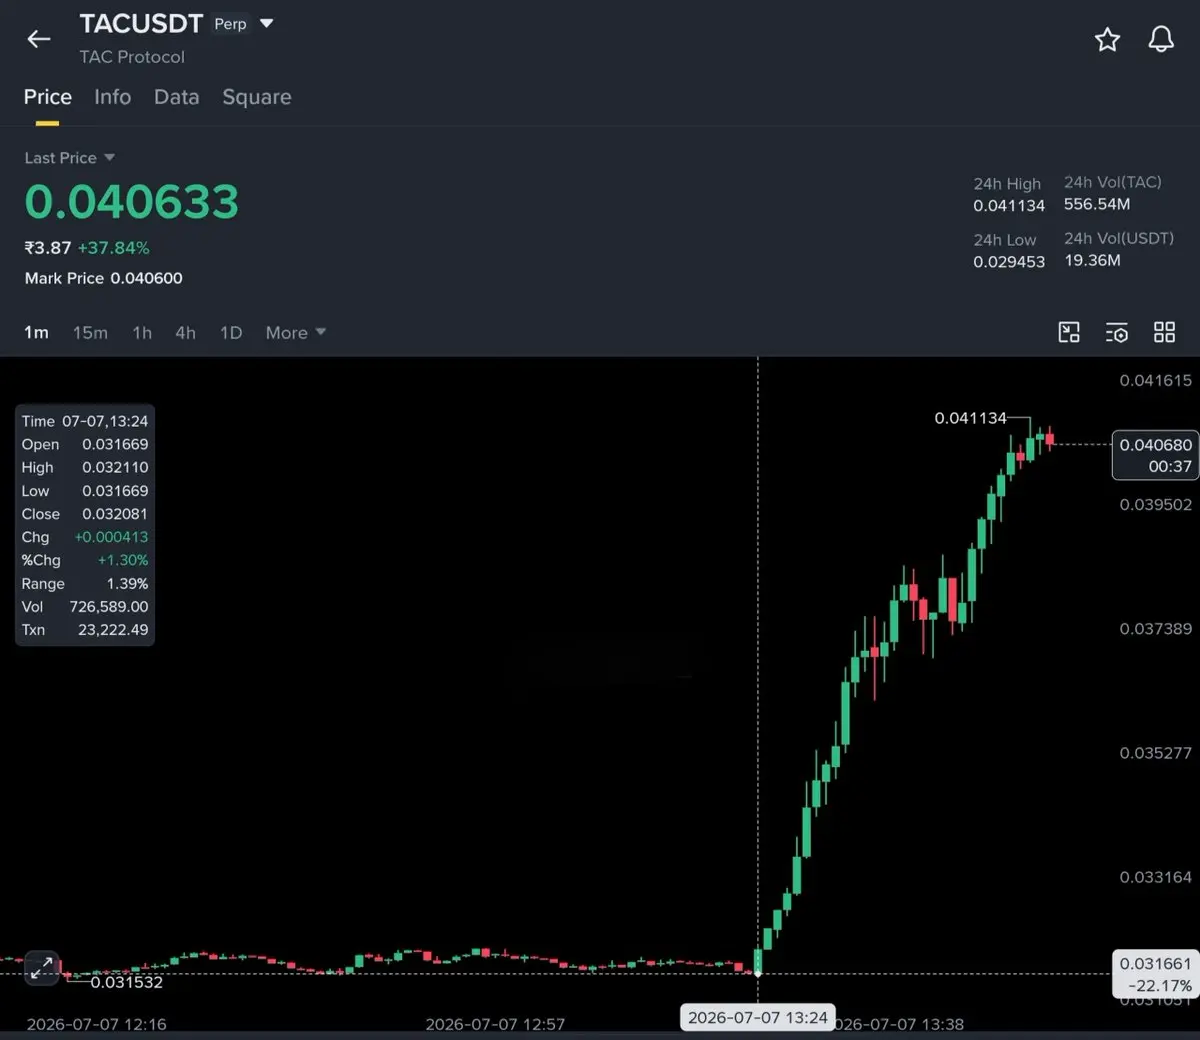Add TACUSDT to favorites with star icon
Viewport: 1200px width, 1040px height.
click(x=1107, y=39)
